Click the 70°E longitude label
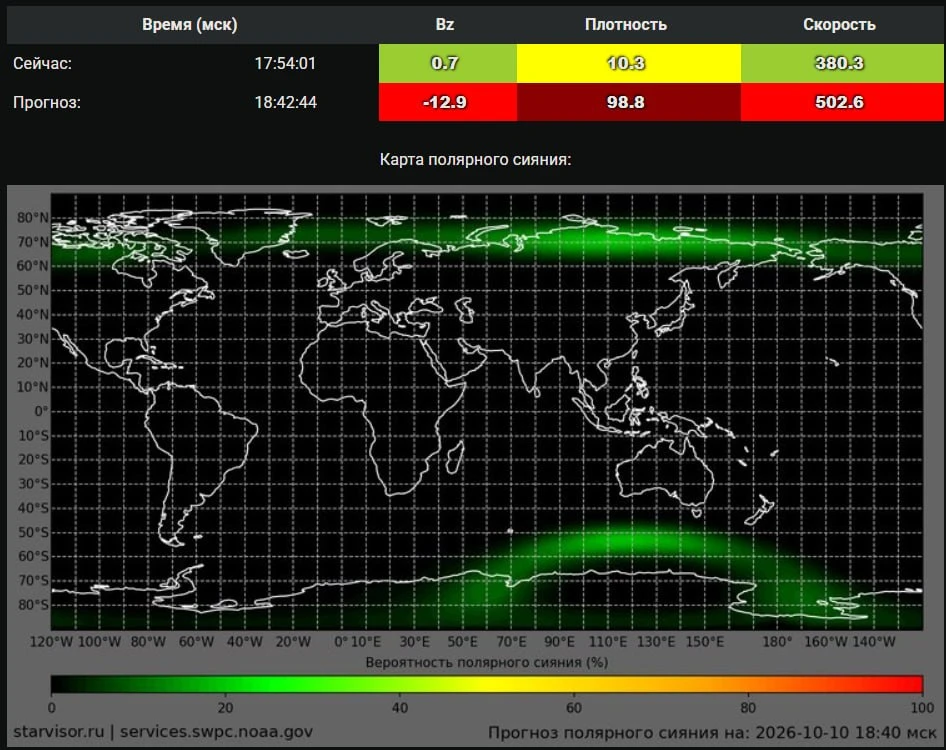 [x=510, y=642]
